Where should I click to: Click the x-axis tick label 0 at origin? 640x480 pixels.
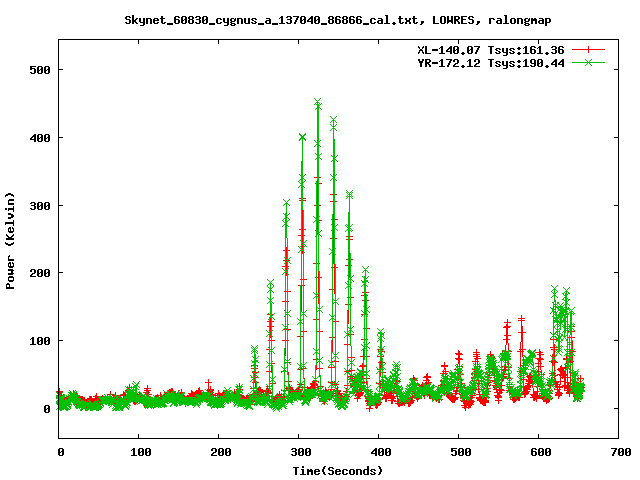(61, 452)
